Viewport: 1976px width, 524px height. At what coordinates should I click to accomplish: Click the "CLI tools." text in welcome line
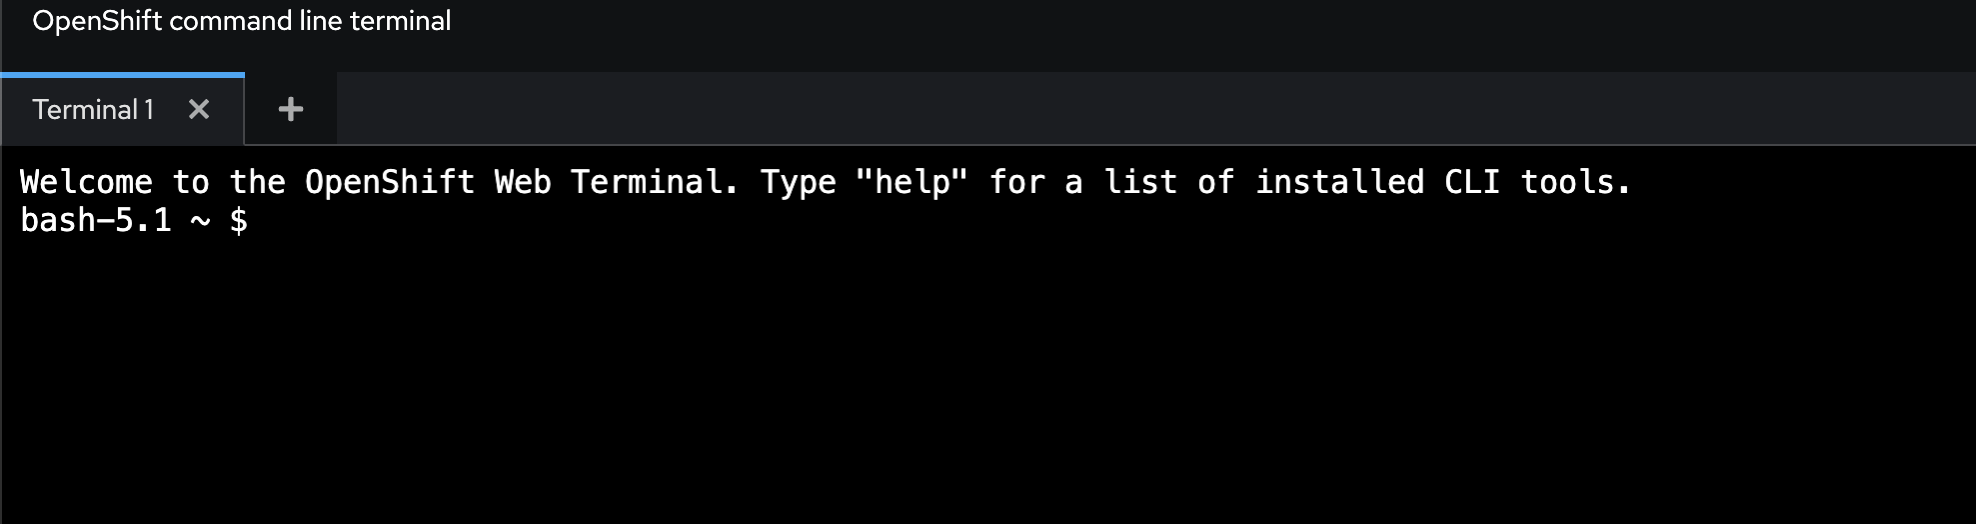point(1538,182)
